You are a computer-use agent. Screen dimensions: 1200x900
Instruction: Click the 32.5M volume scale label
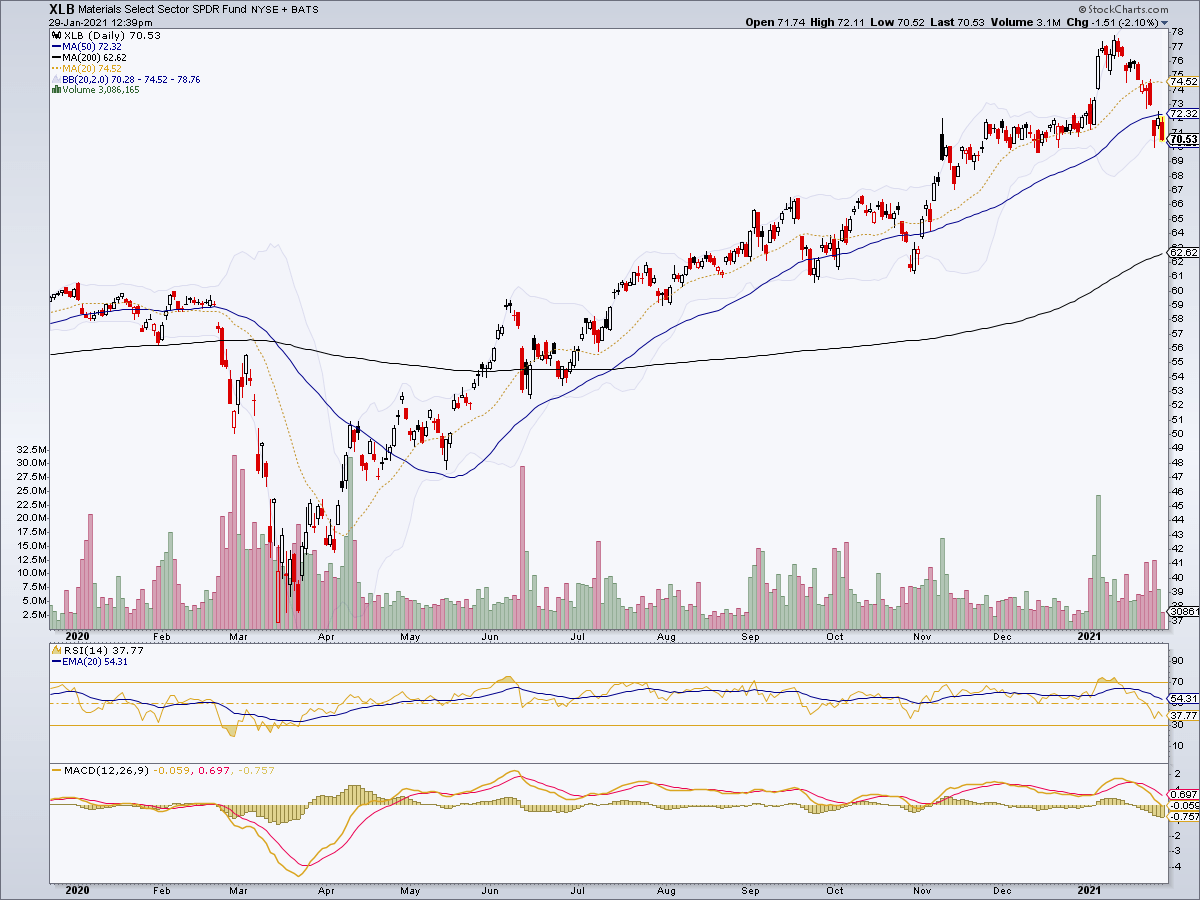coord(31,450)
